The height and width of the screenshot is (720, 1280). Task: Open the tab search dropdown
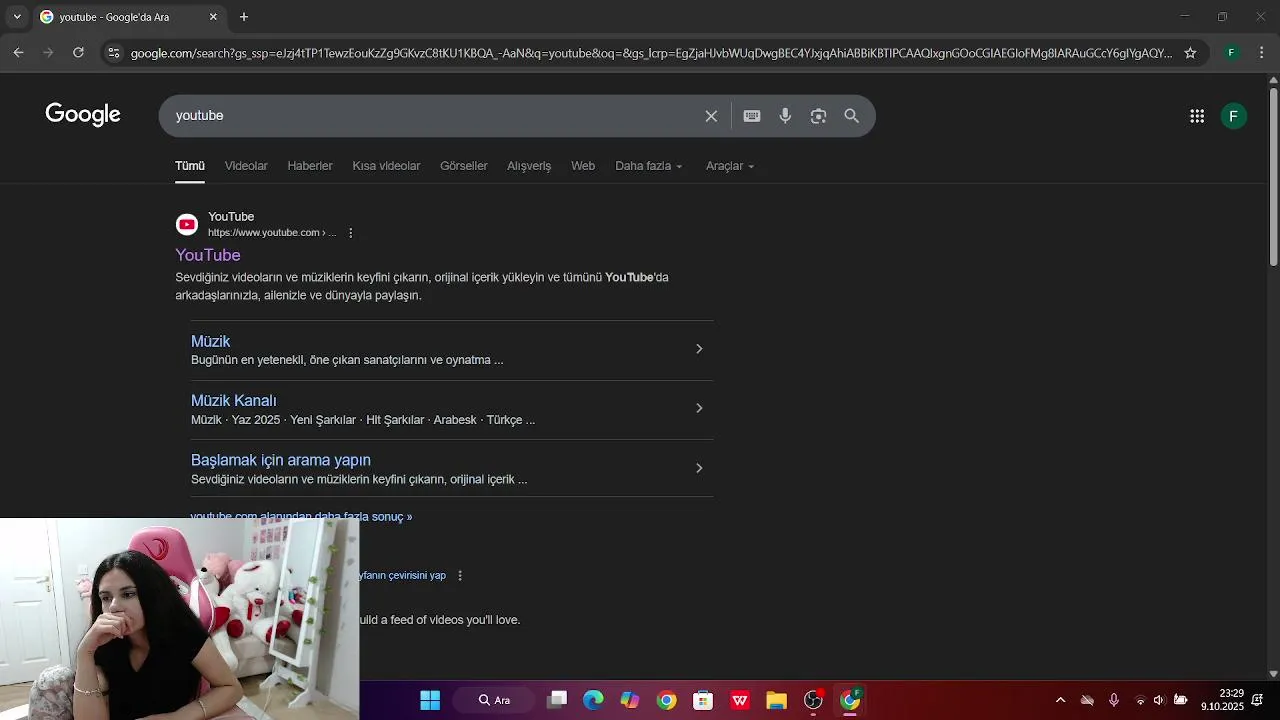coord(17,17)
